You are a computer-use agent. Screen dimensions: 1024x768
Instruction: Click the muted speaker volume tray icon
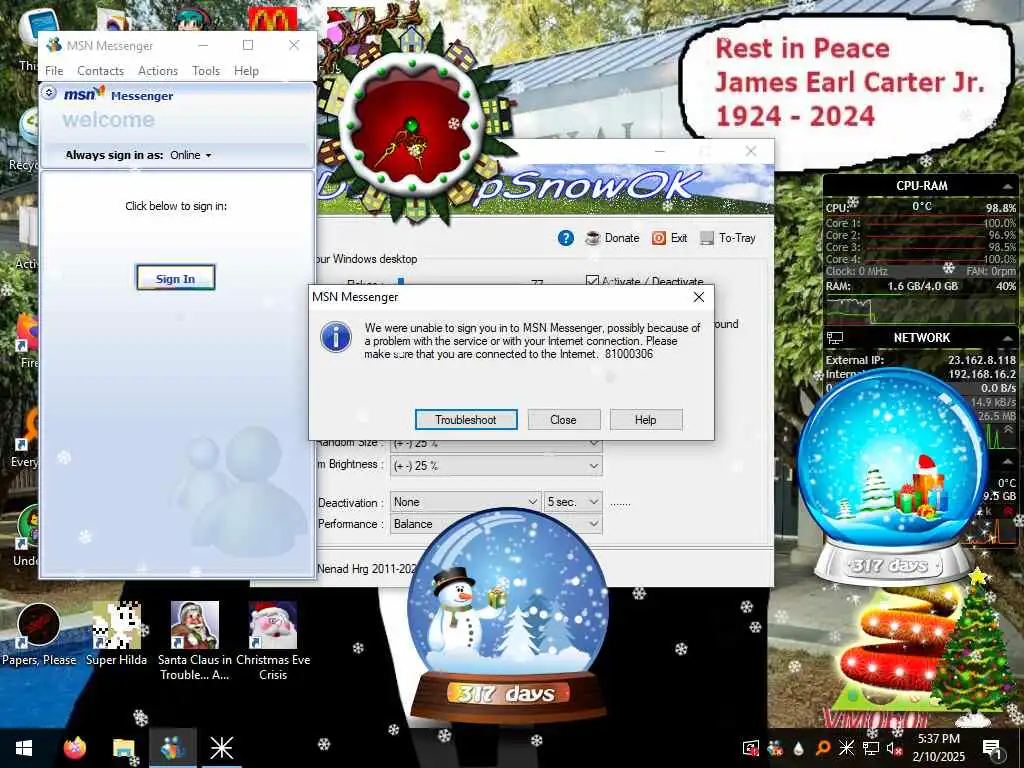point(894,749)
